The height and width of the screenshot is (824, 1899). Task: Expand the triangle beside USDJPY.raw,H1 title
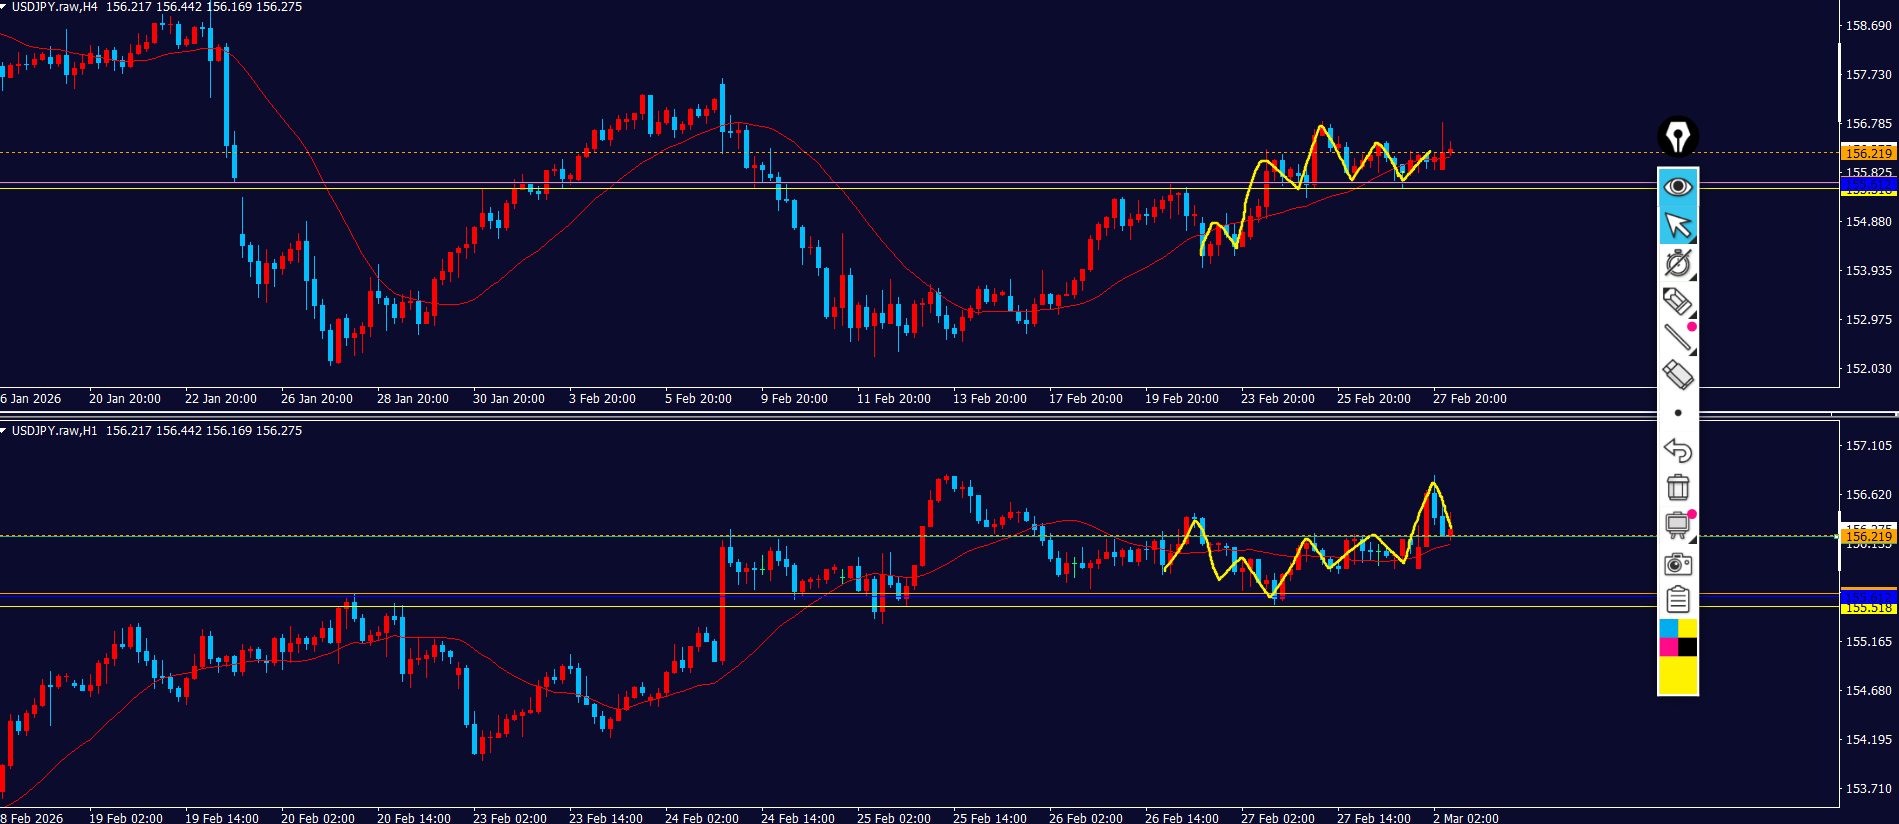[x=4, y=431]
